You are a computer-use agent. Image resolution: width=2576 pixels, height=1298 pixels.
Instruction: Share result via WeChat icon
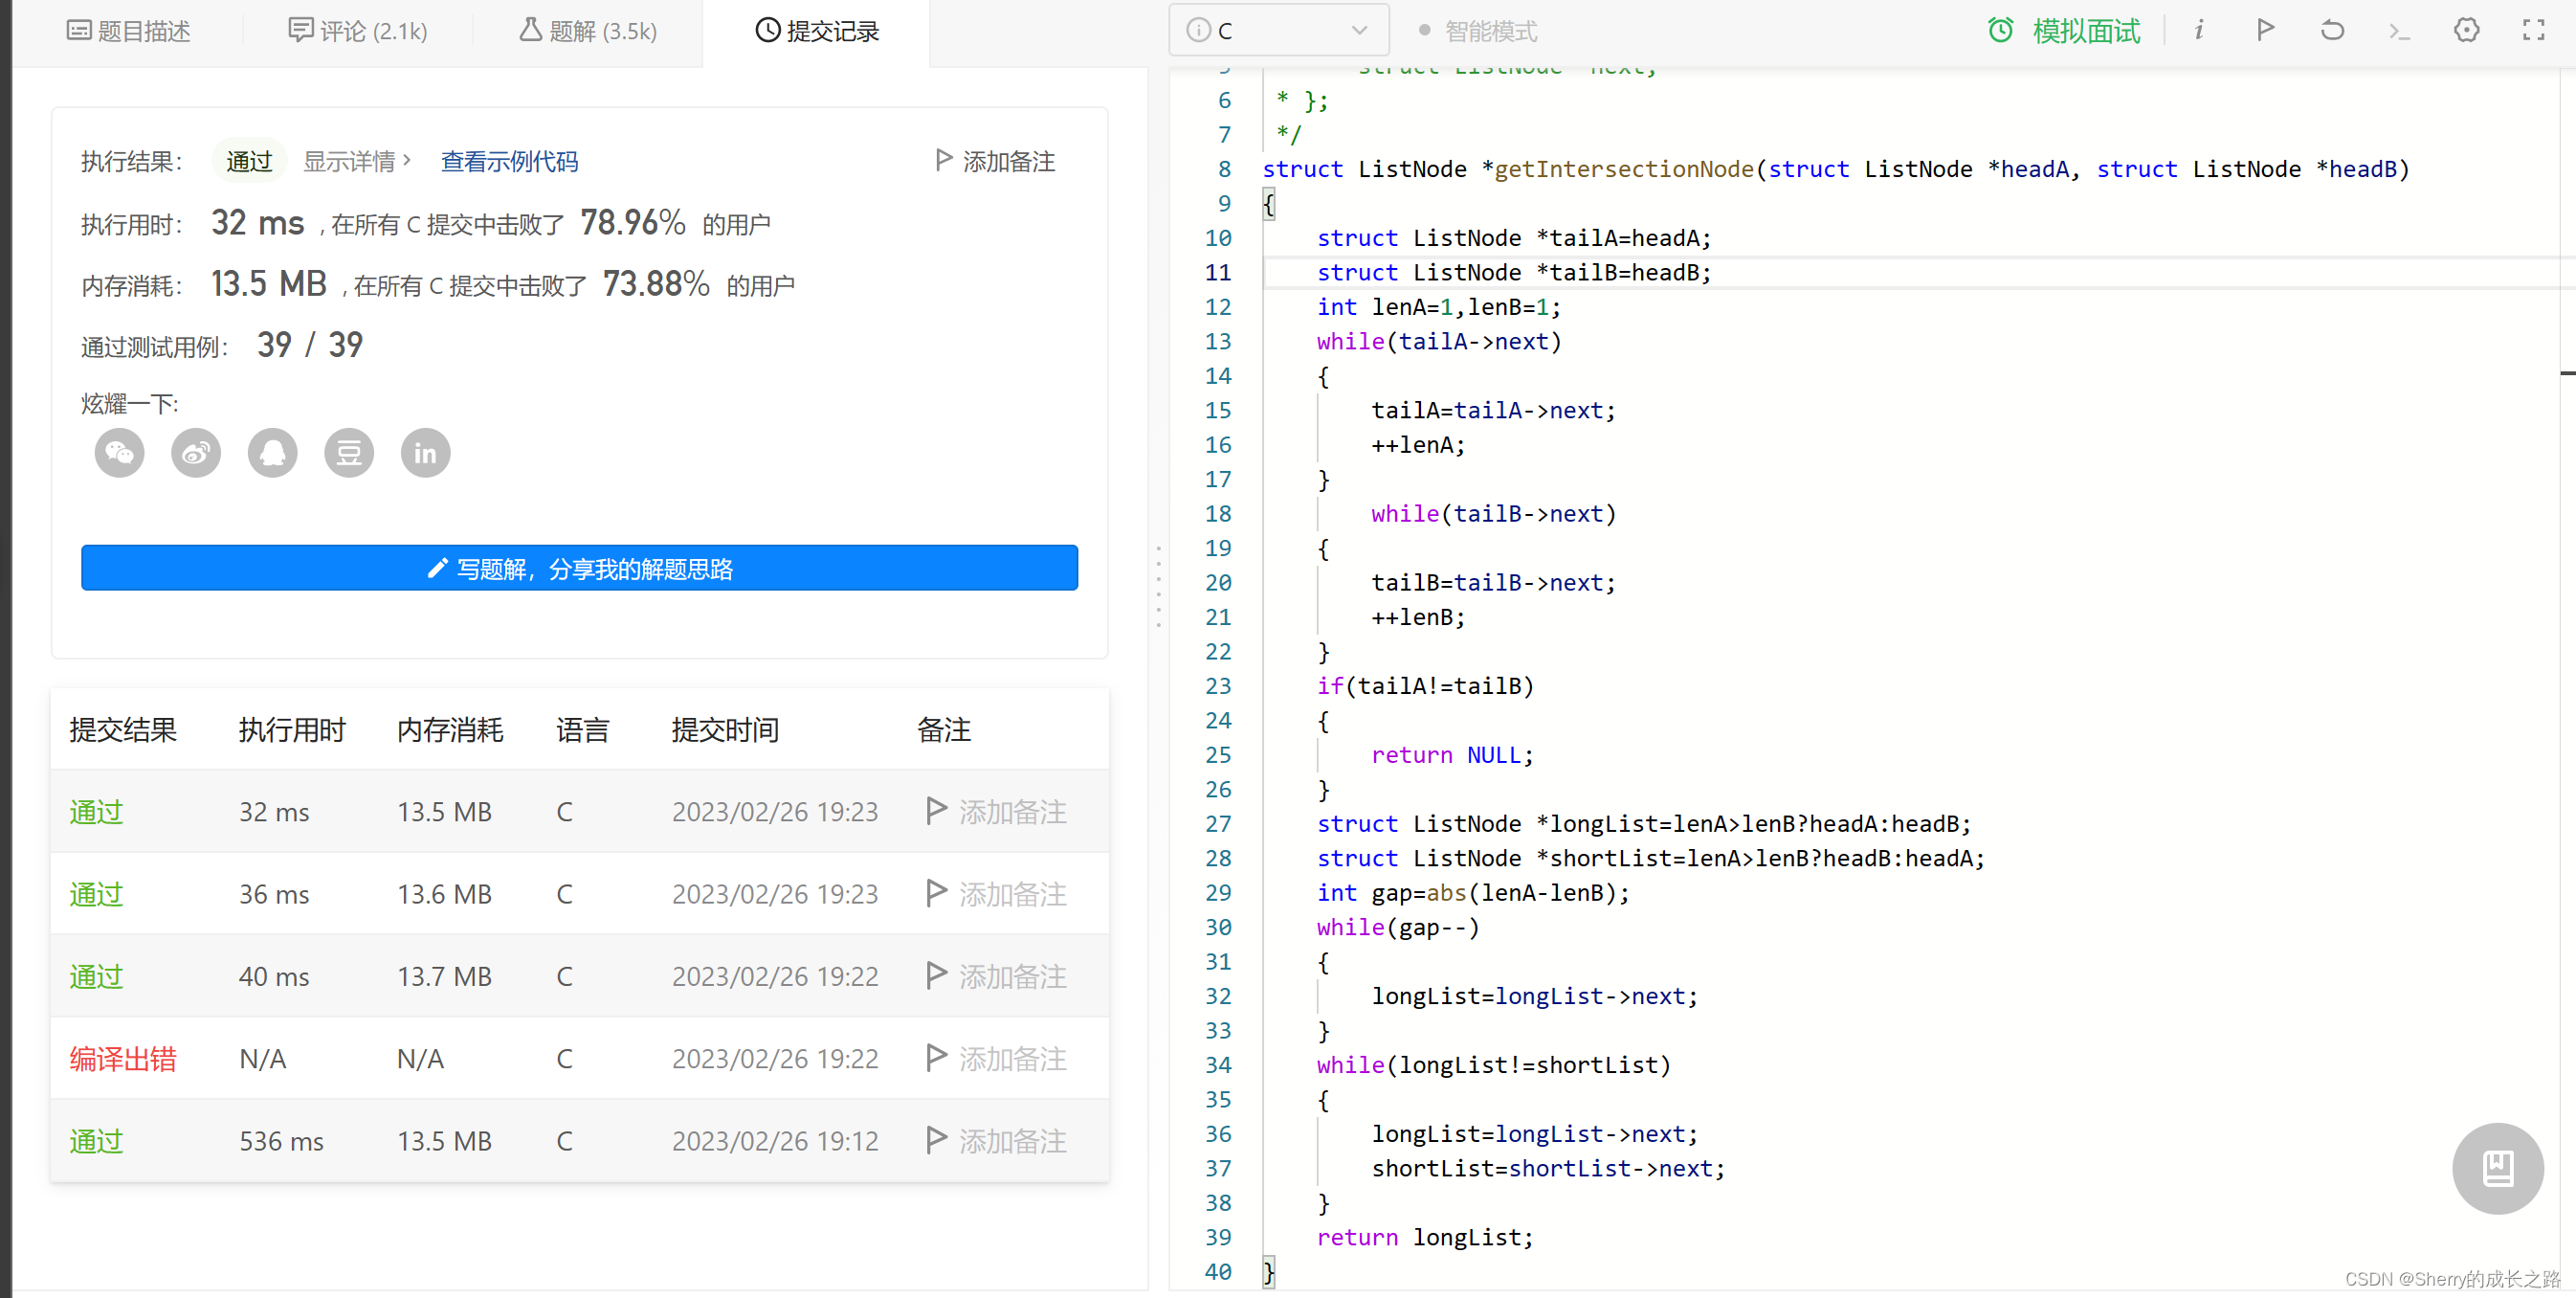(120, 453)
